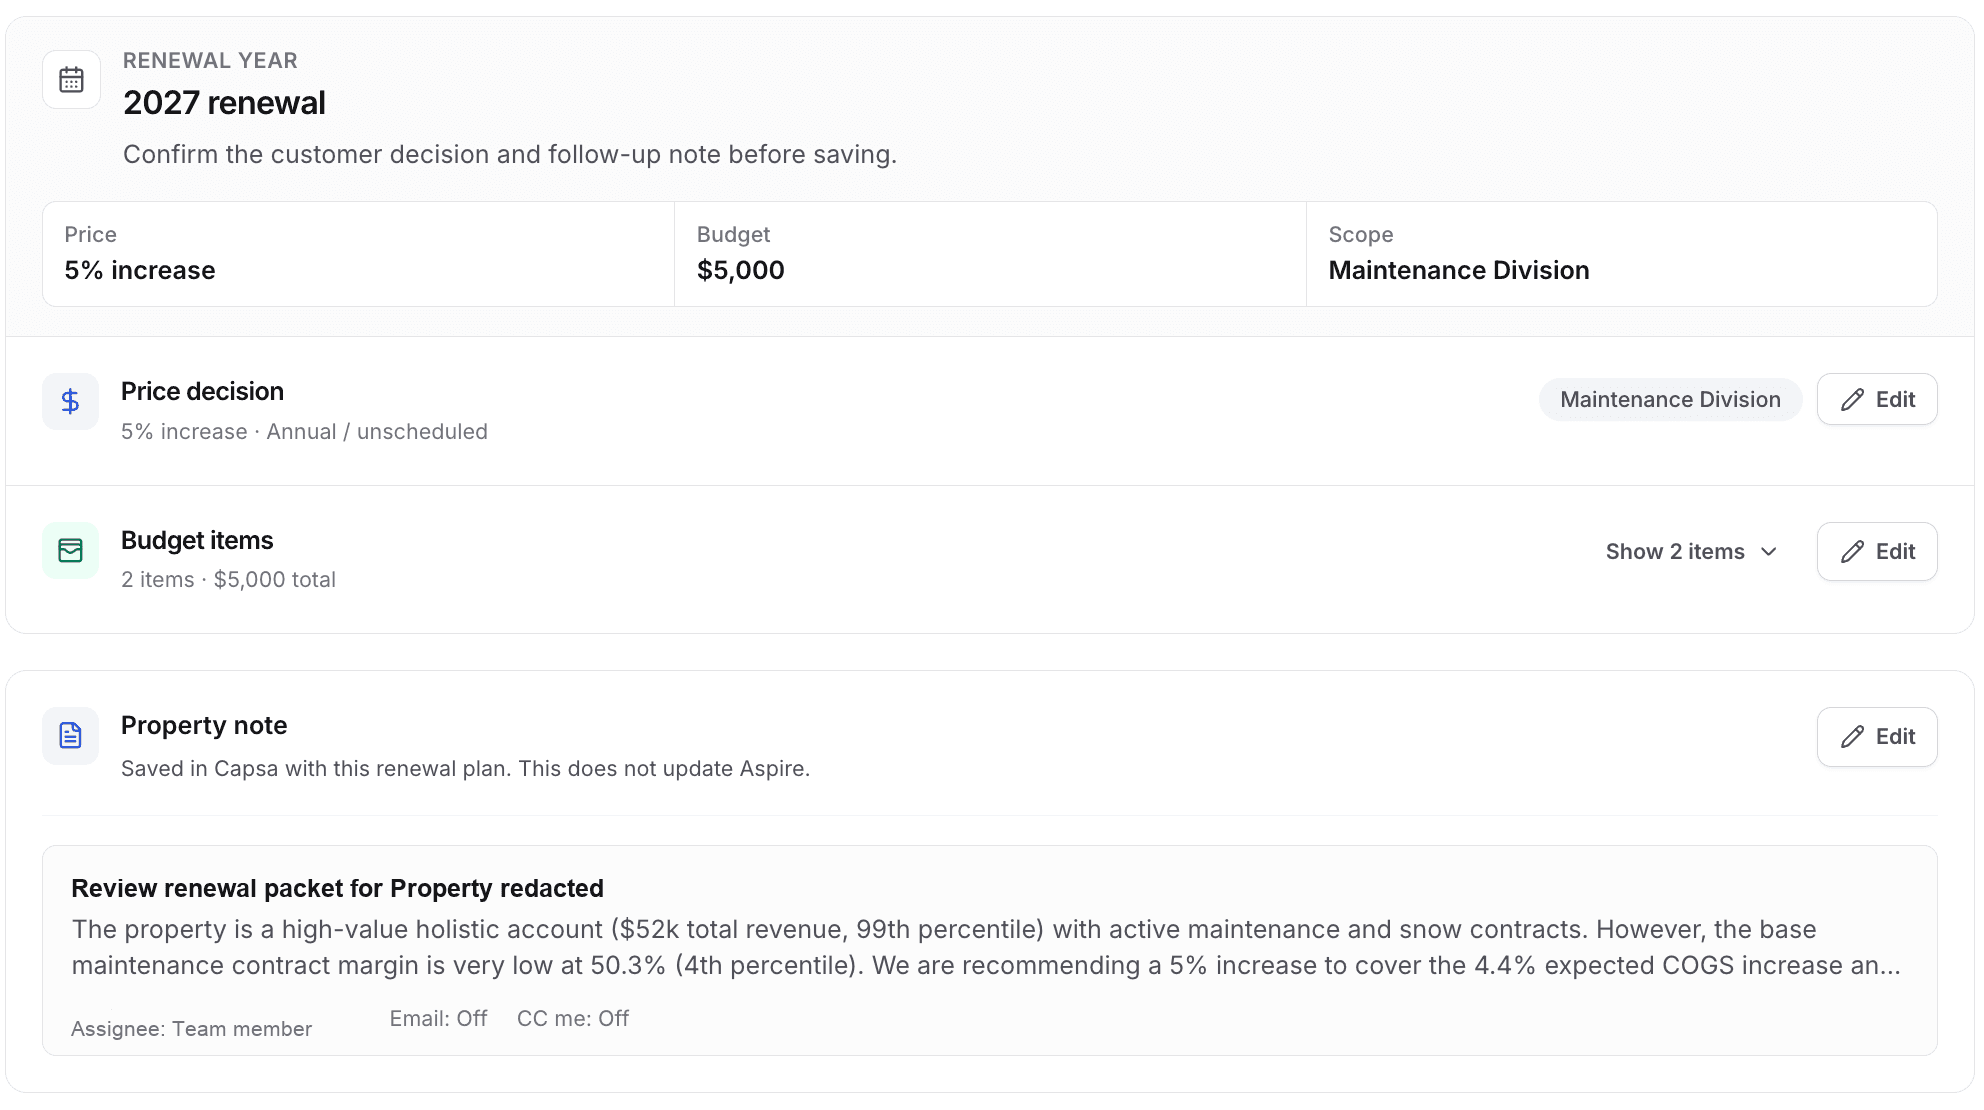Click the calendar icon beside Renewal Year
Screen dimensions: 1984x1110
pos(71,80)
